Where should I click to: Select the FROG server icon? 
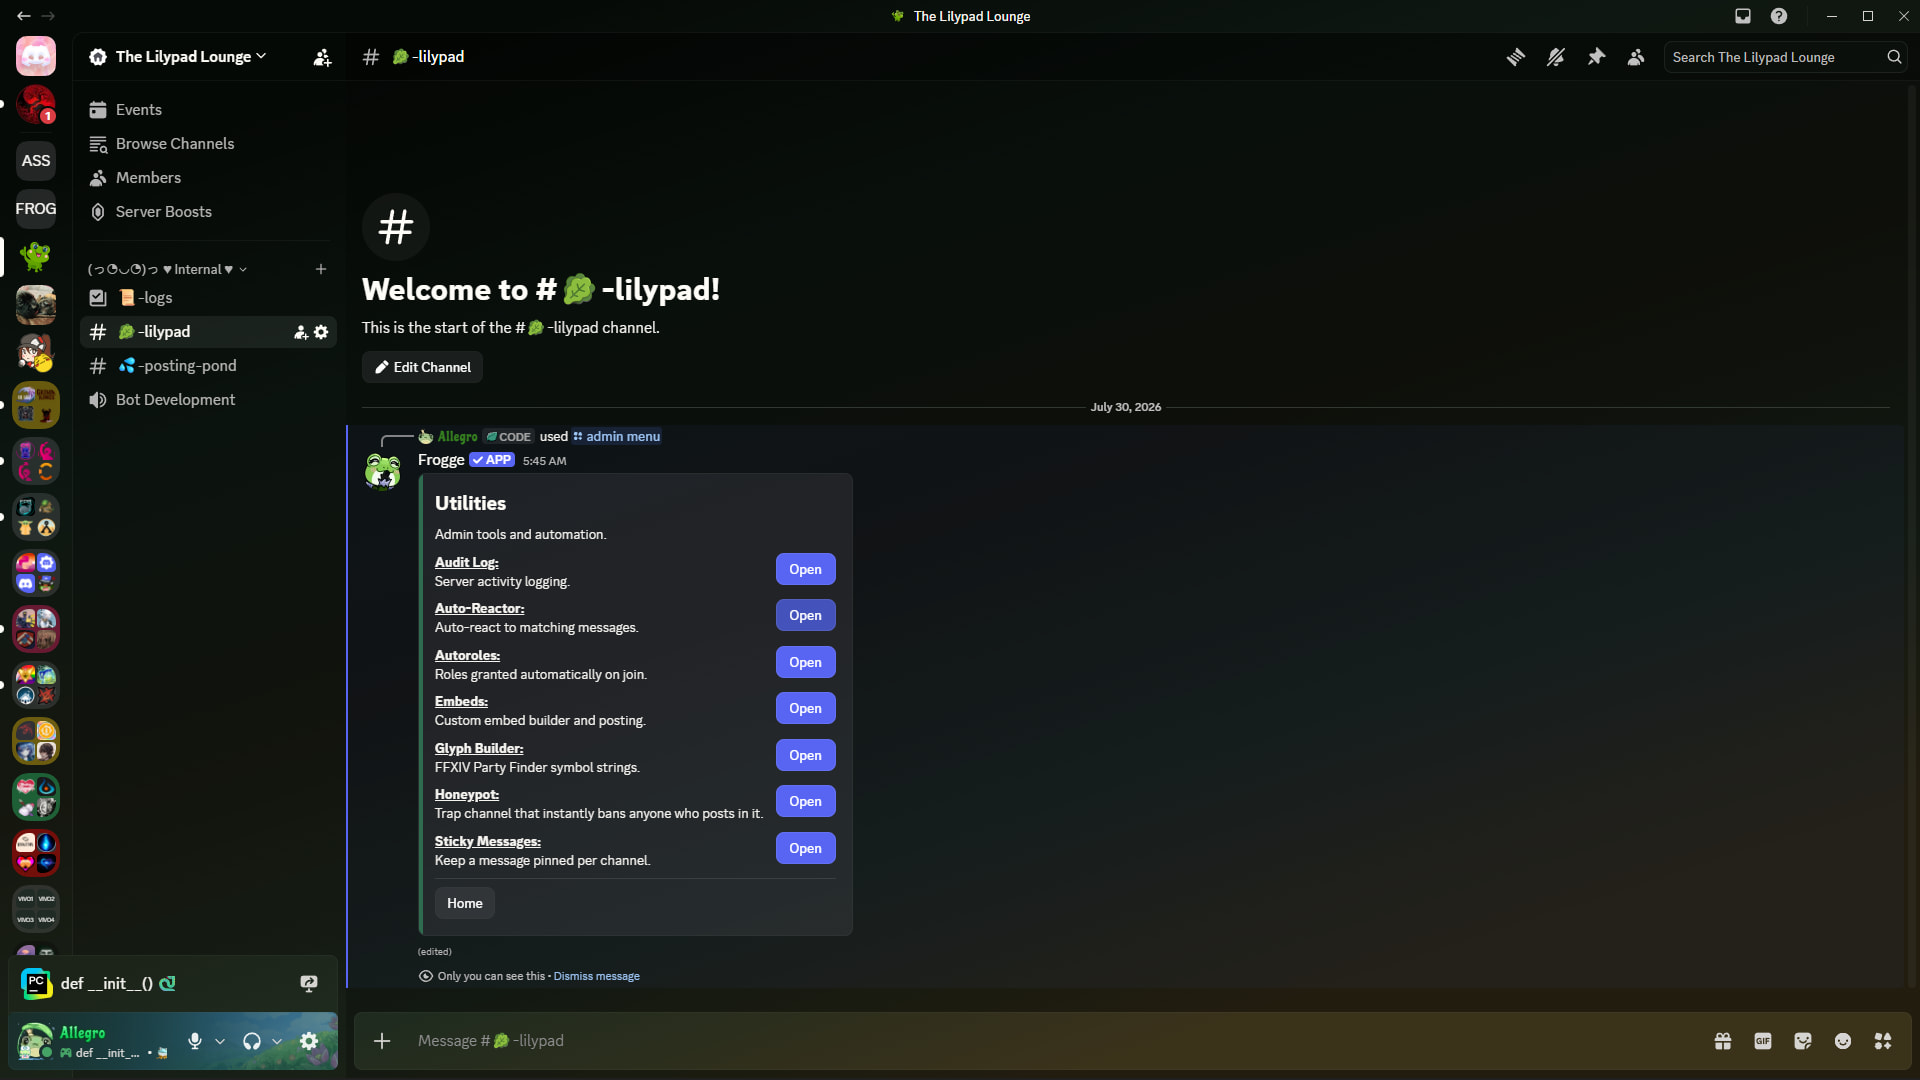pyautogui.click(x=36, y=209)
